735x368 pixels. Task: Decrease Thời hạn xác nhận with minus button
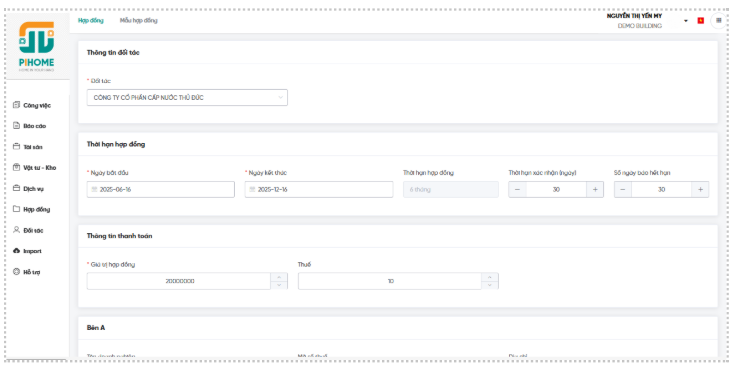click(518, 189)
